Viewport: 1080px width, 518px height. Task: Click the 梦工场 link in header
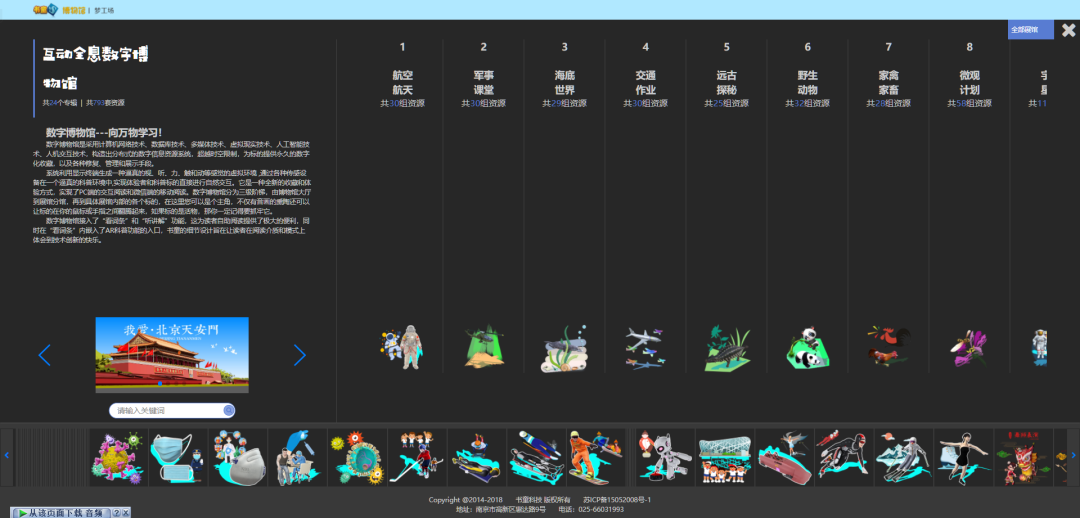104,10
